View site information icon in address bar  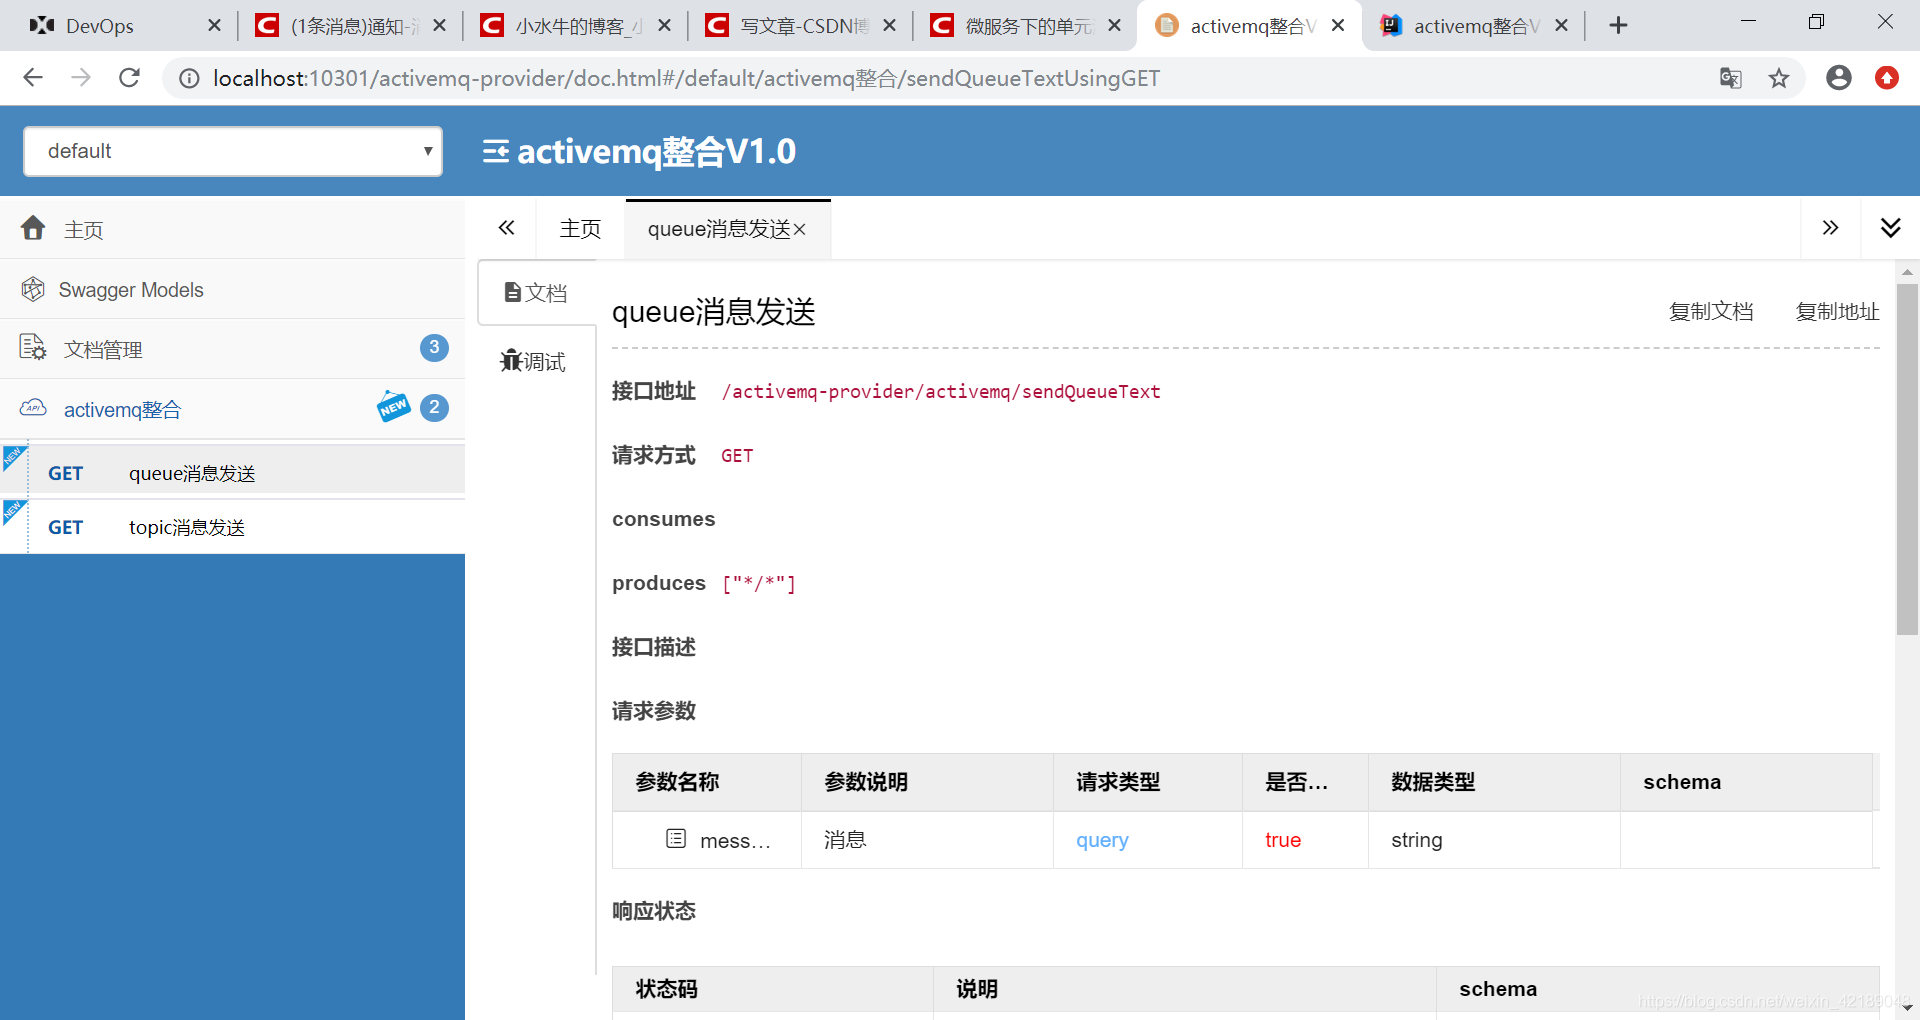(189, 78)
